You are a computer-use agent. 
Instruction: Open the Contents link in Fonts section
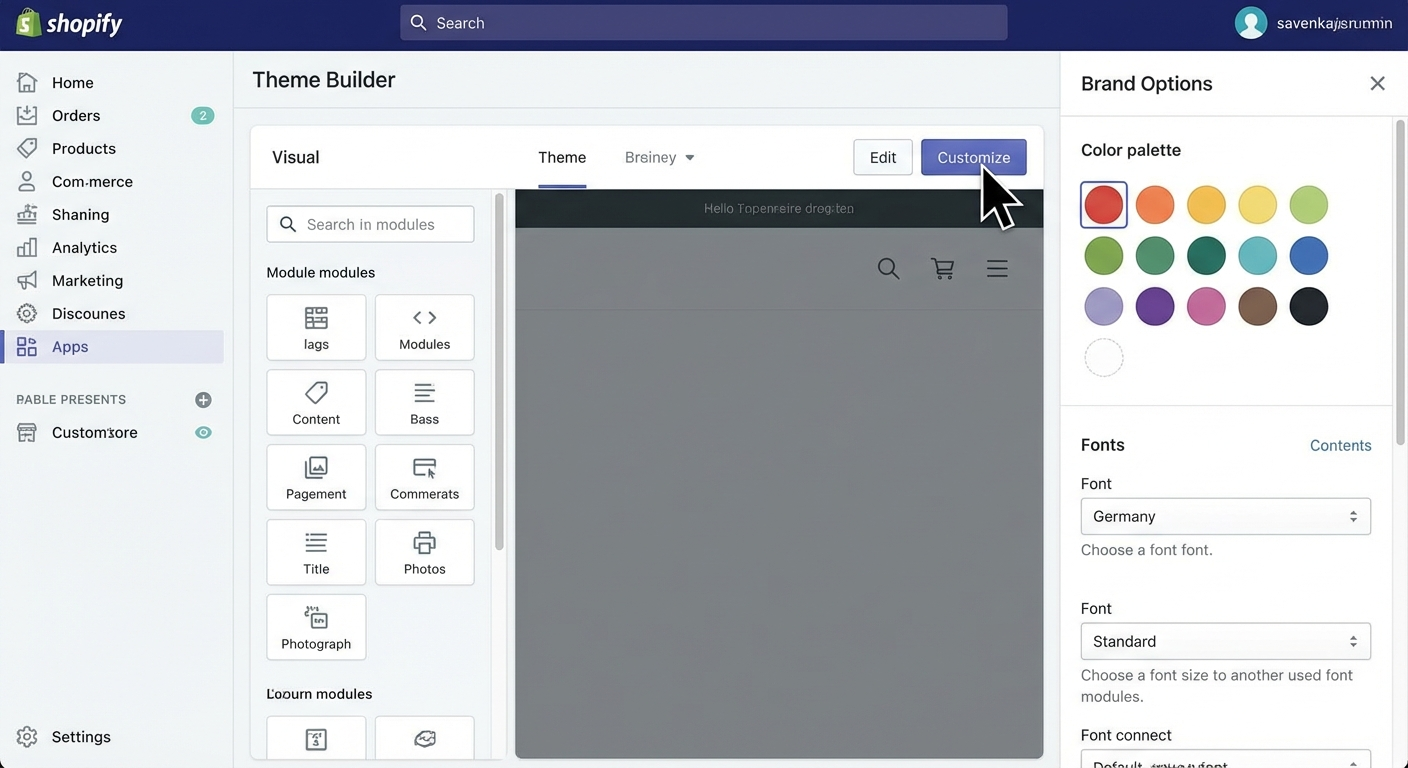(1340, 445)
